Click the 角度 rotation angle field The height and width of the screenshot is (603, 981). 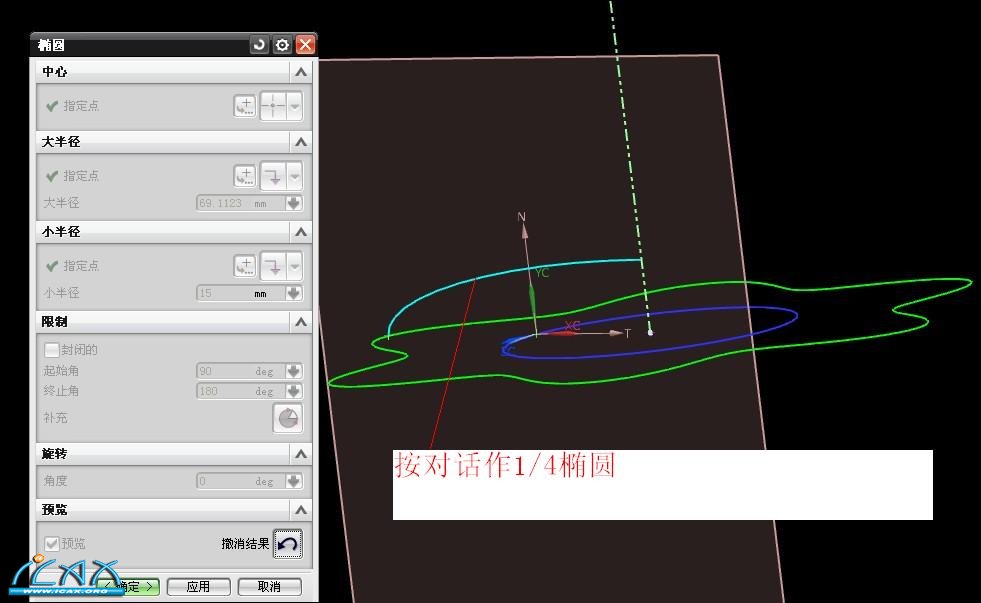pos(239,481)
